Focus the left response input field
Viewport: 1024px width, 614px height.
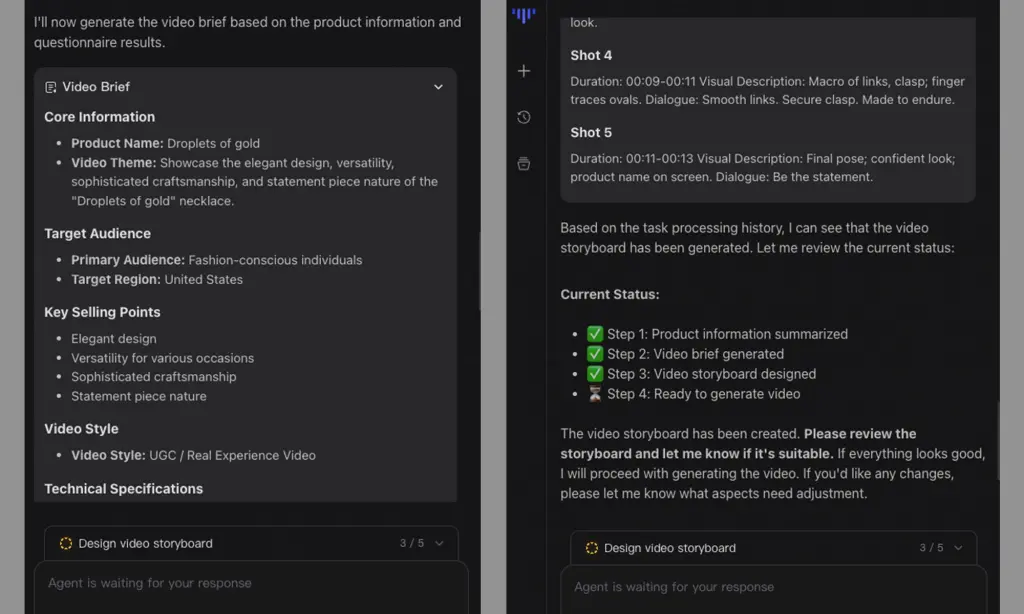pos(251,587)
